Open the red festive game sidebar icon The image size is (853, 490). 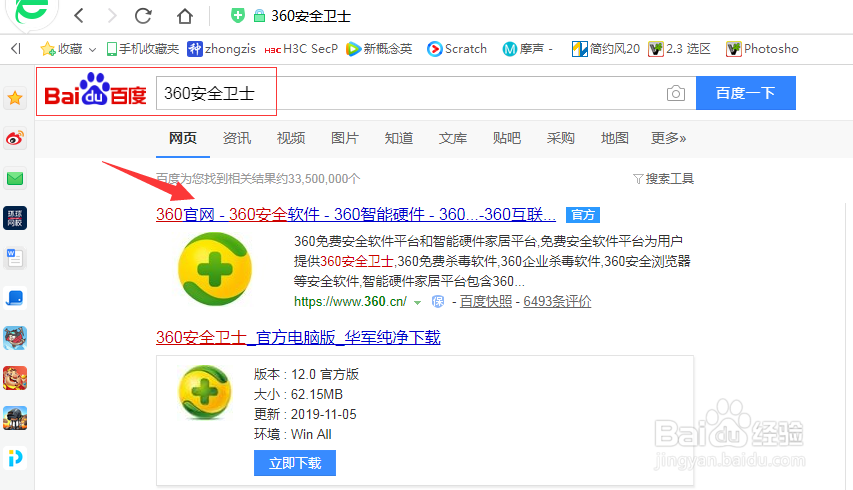click(15, 378)
